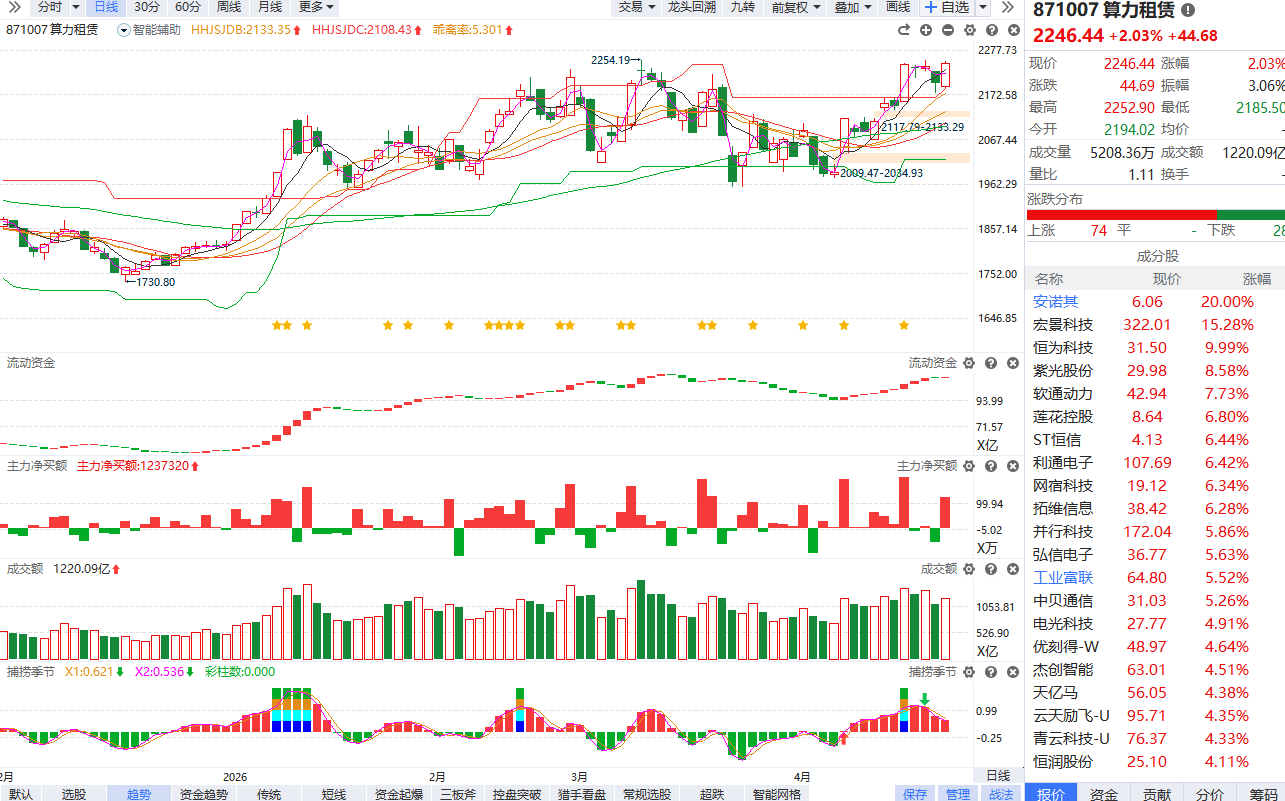The height and width of the screenshot is (801, 1285).
Task: Click the share arrow icon above main chart
Action: point(904,30)
